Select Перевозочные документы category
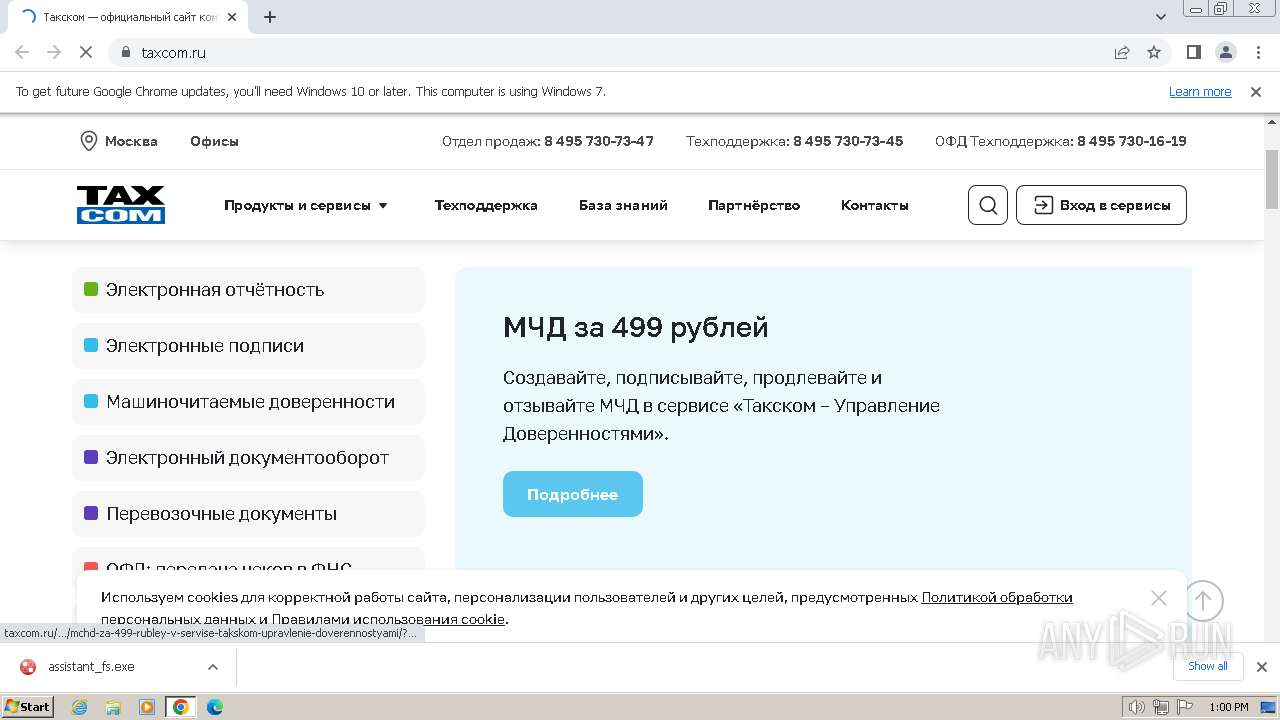Screen dimensions: 1280x720 [248, 514]
